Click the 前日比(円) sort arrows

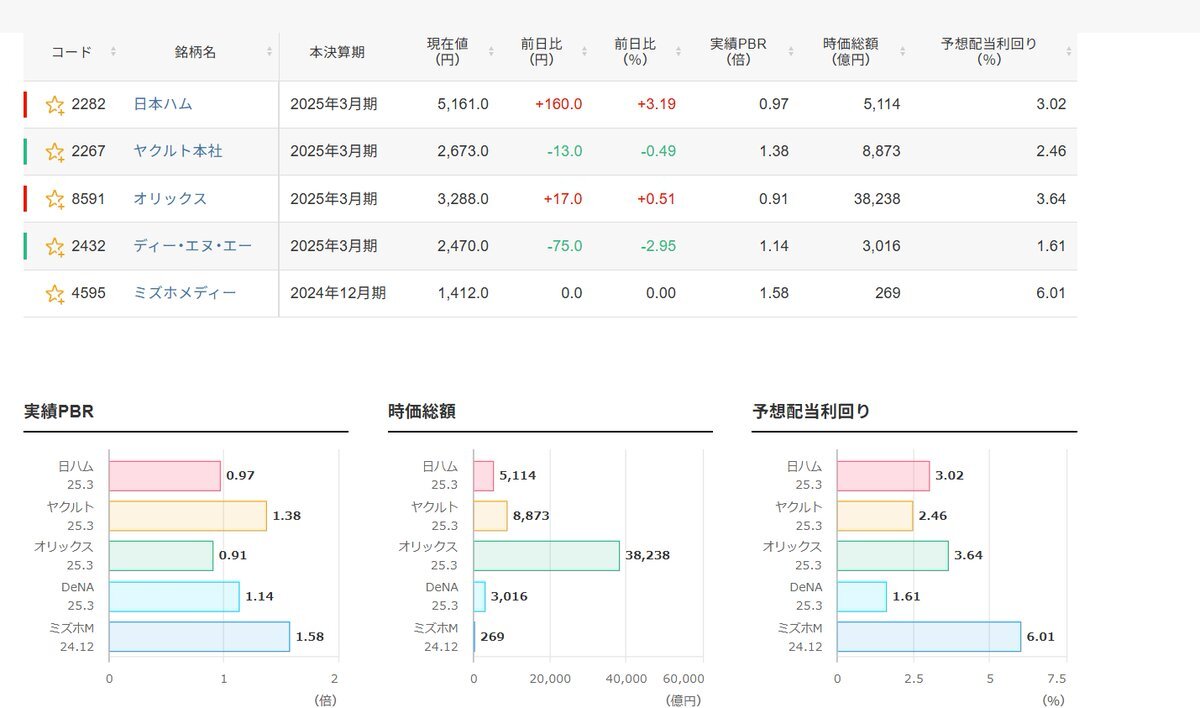(583, 52)
